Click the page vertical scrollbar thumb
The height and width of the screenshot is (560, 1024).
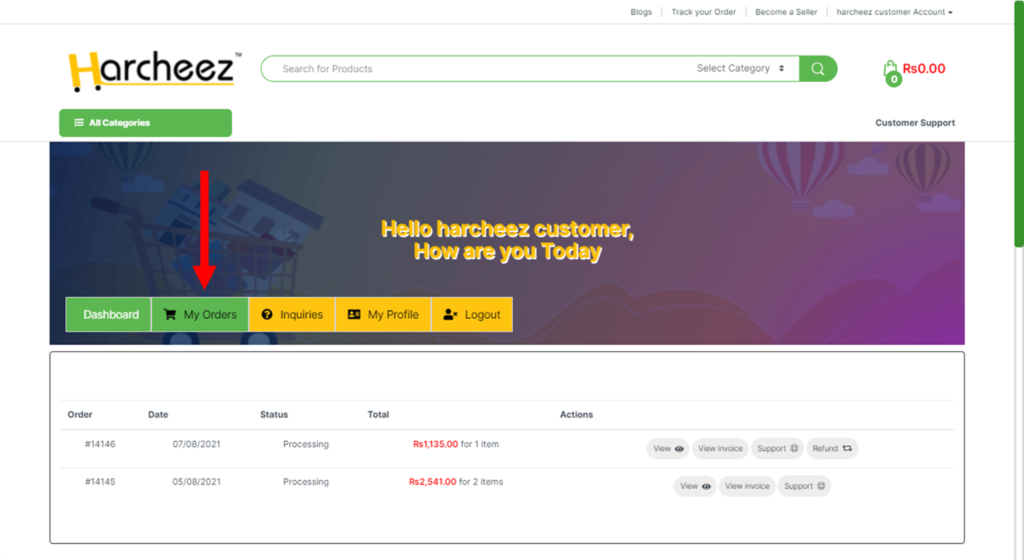[x=1019, y=124]
